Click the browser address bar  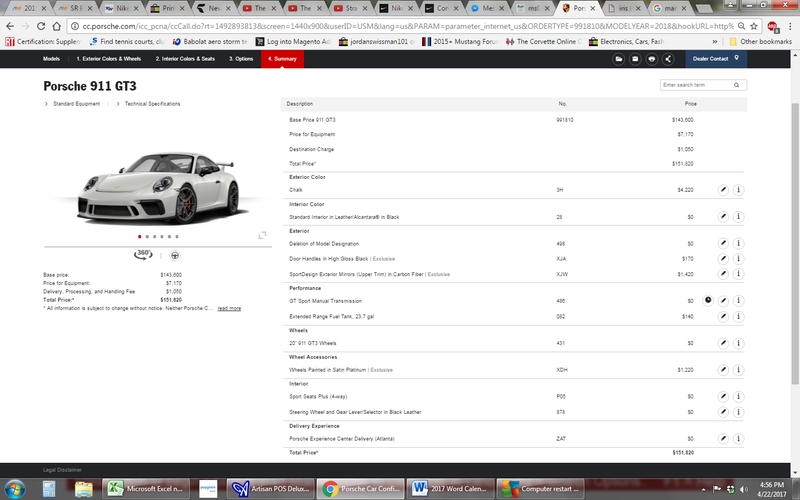407,26
